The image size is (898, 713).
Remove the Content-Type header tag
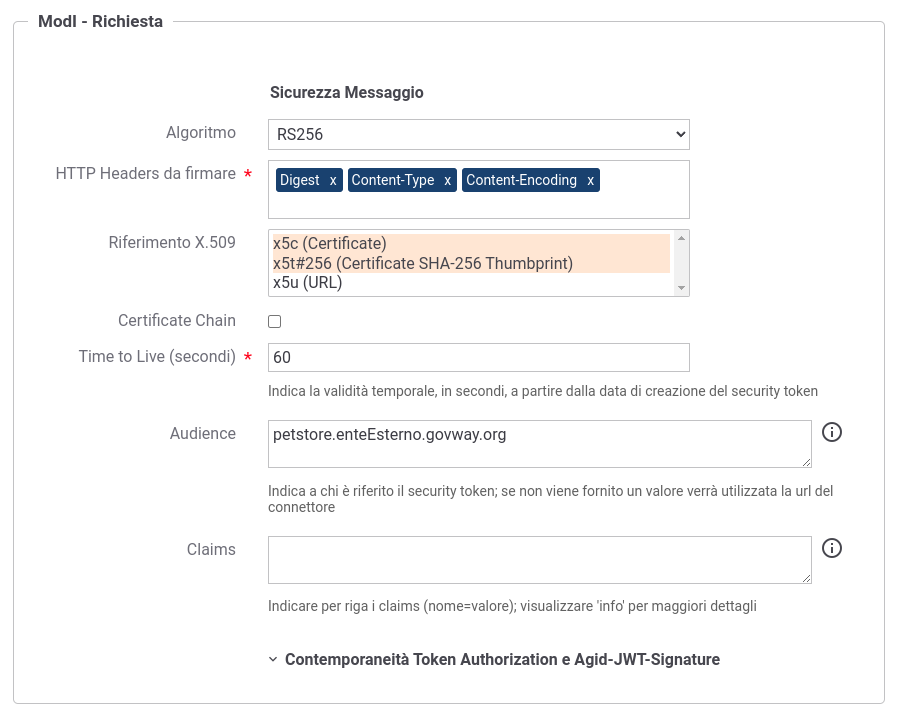(x=447, y=180)
